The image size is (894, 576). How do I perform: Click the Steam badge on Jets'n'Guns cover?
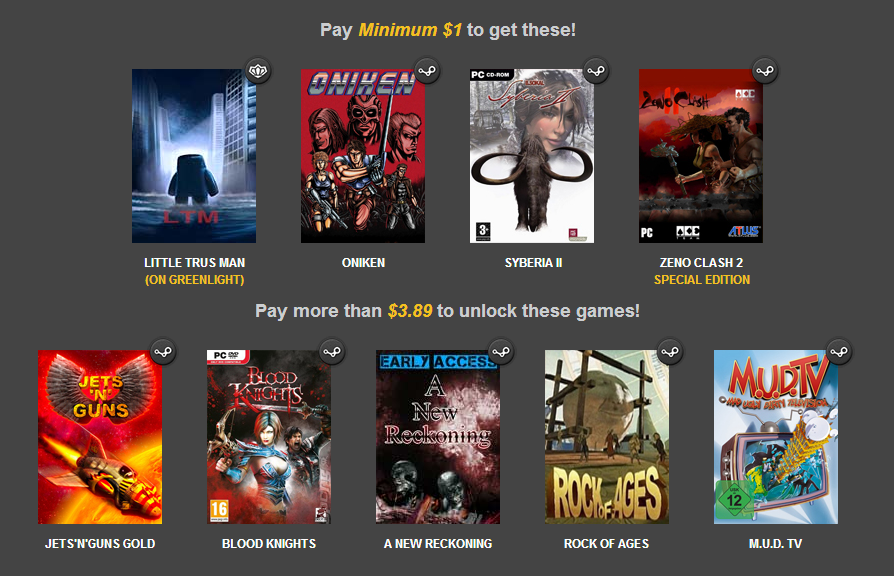(x=163, y=352)
